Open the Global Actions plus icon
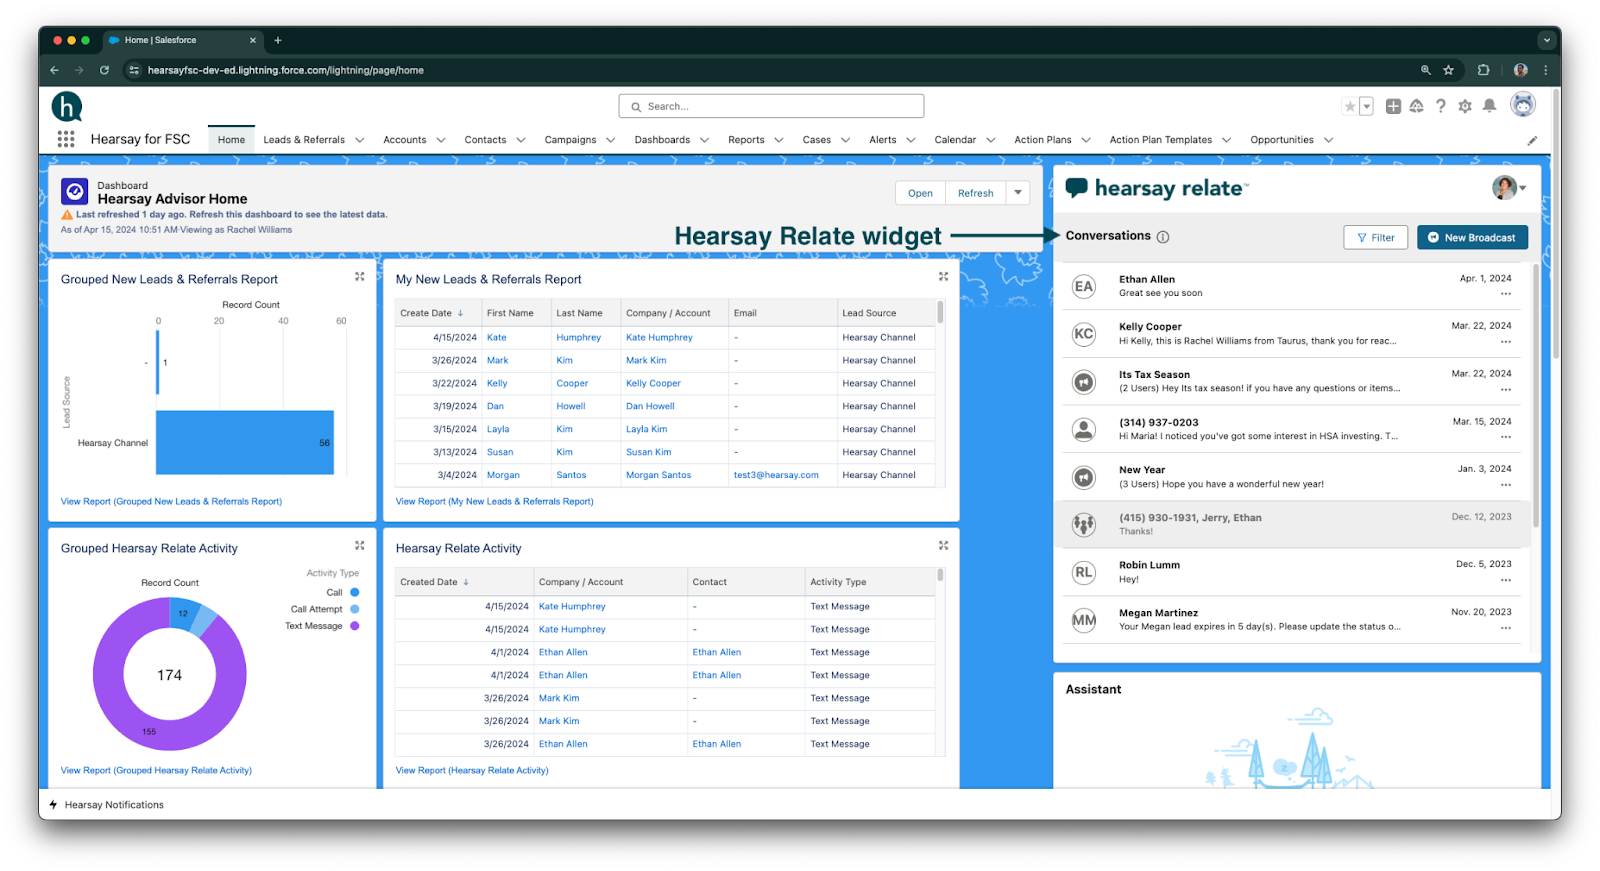The width and height of the screenshot is (1600, 871). pyautogui.click(x=1393, y=106)
